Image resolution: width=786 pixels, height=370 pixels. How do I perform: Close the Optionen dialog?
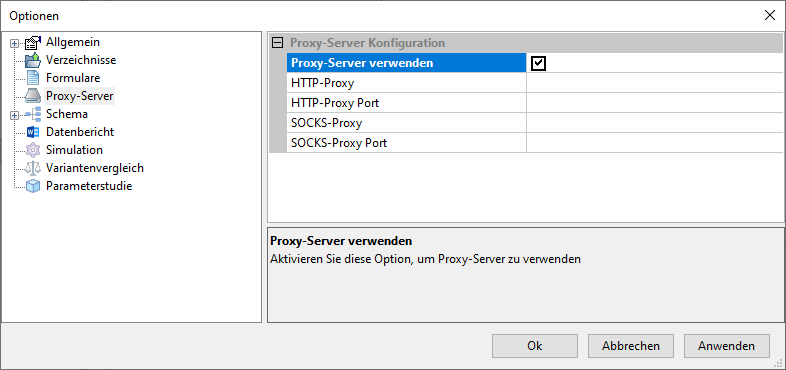coord(769,15)
